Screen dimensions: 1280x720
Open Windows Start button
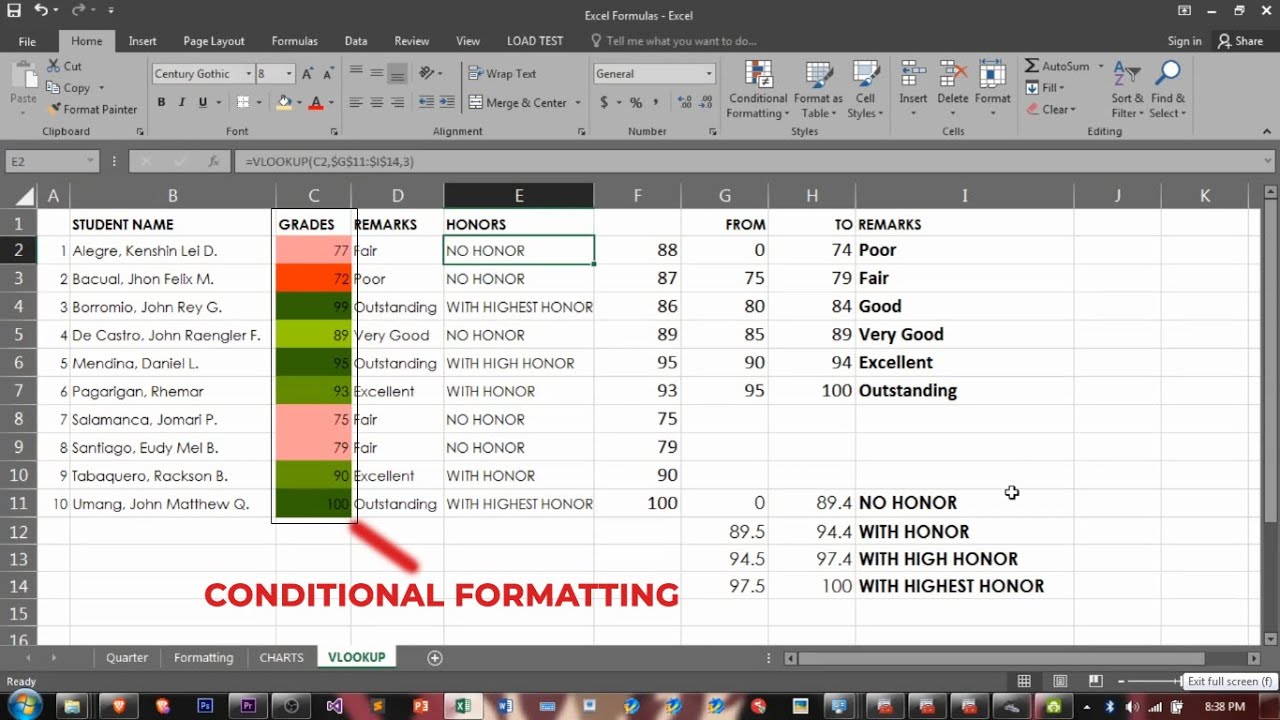(x=23, y=704)
